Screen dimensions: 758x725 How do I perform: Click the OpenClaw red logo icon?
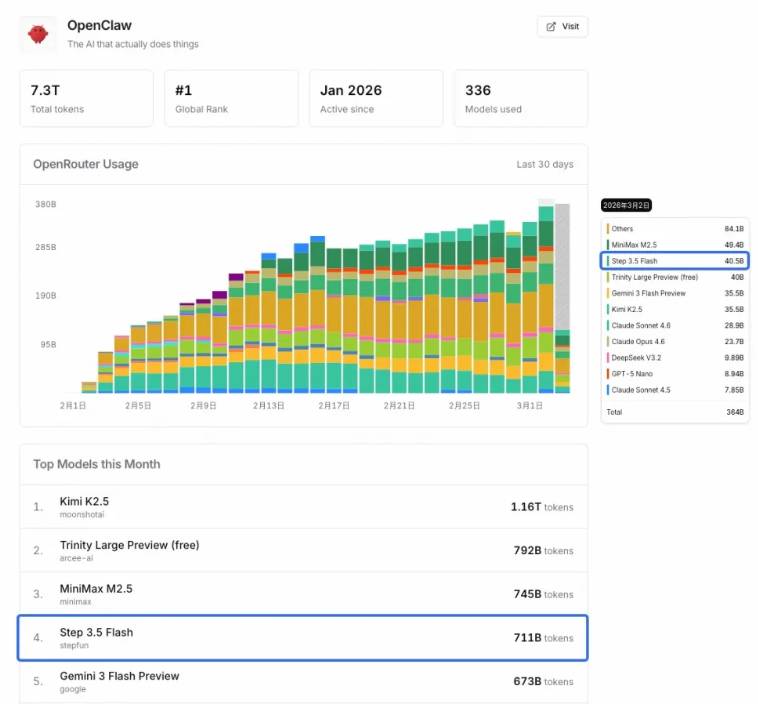click(38, 34)
